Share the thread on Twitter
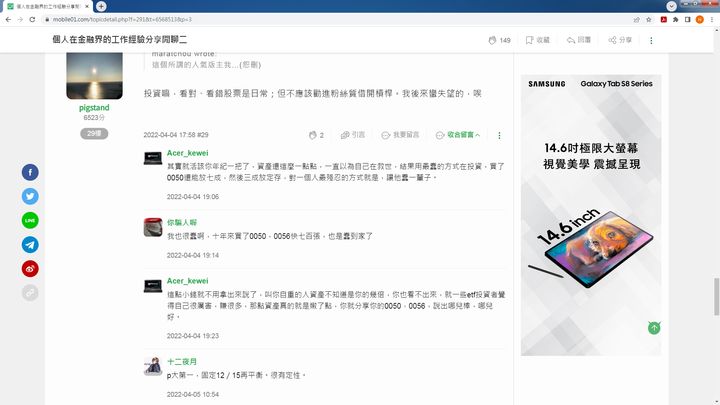The image size is (720, 405). (30, 197)
